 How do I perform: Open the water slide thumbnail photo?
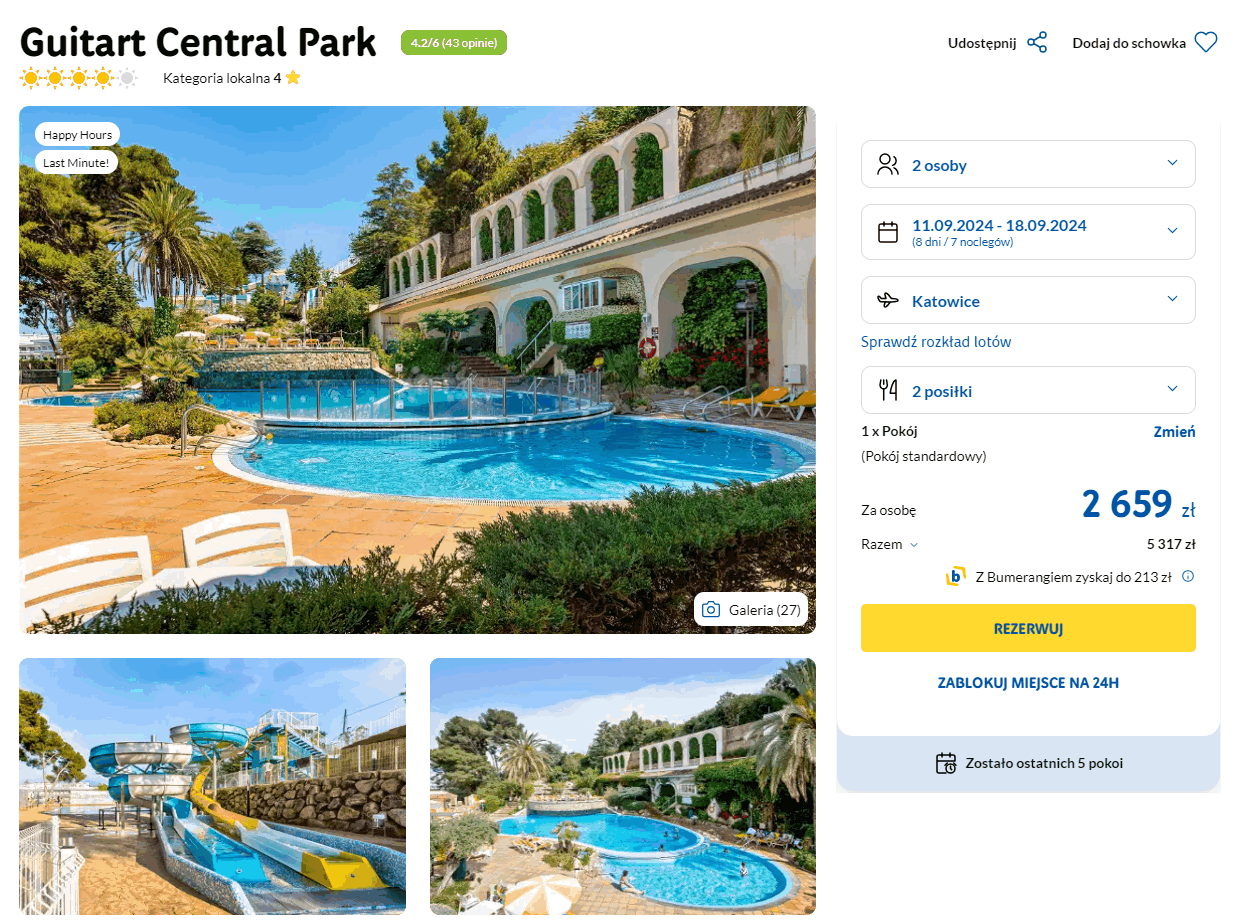212,786
